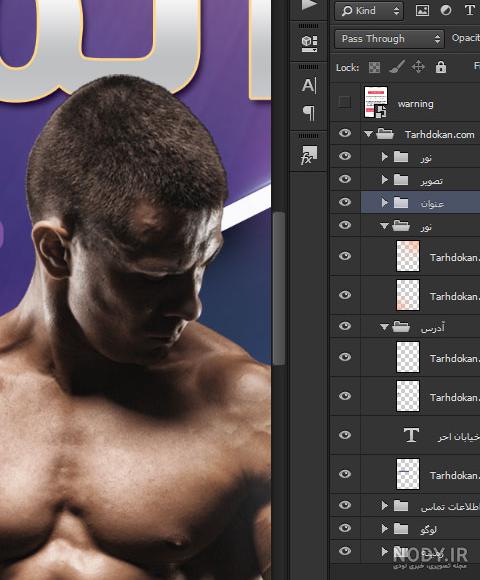Open the Character panel icon

click(309, 85)
